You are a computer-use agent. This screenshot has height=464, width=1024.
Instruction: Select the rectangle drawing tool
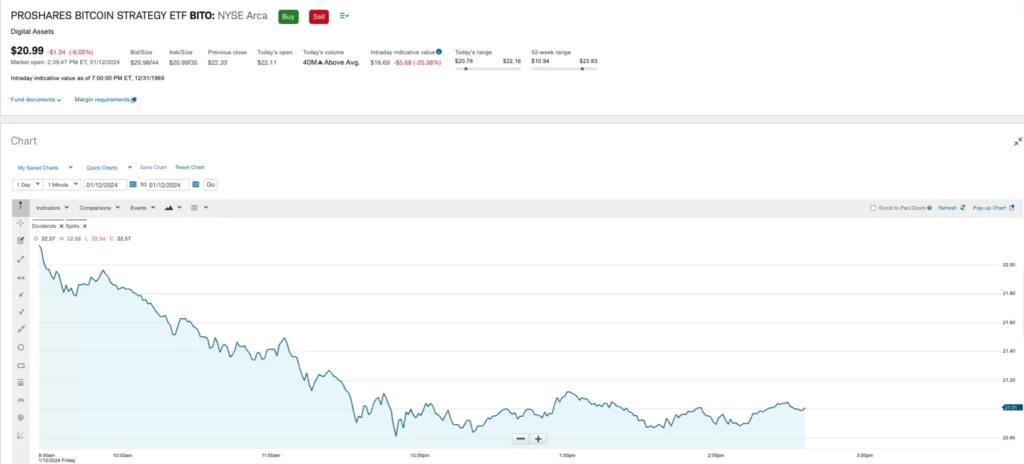click(20, 365)
